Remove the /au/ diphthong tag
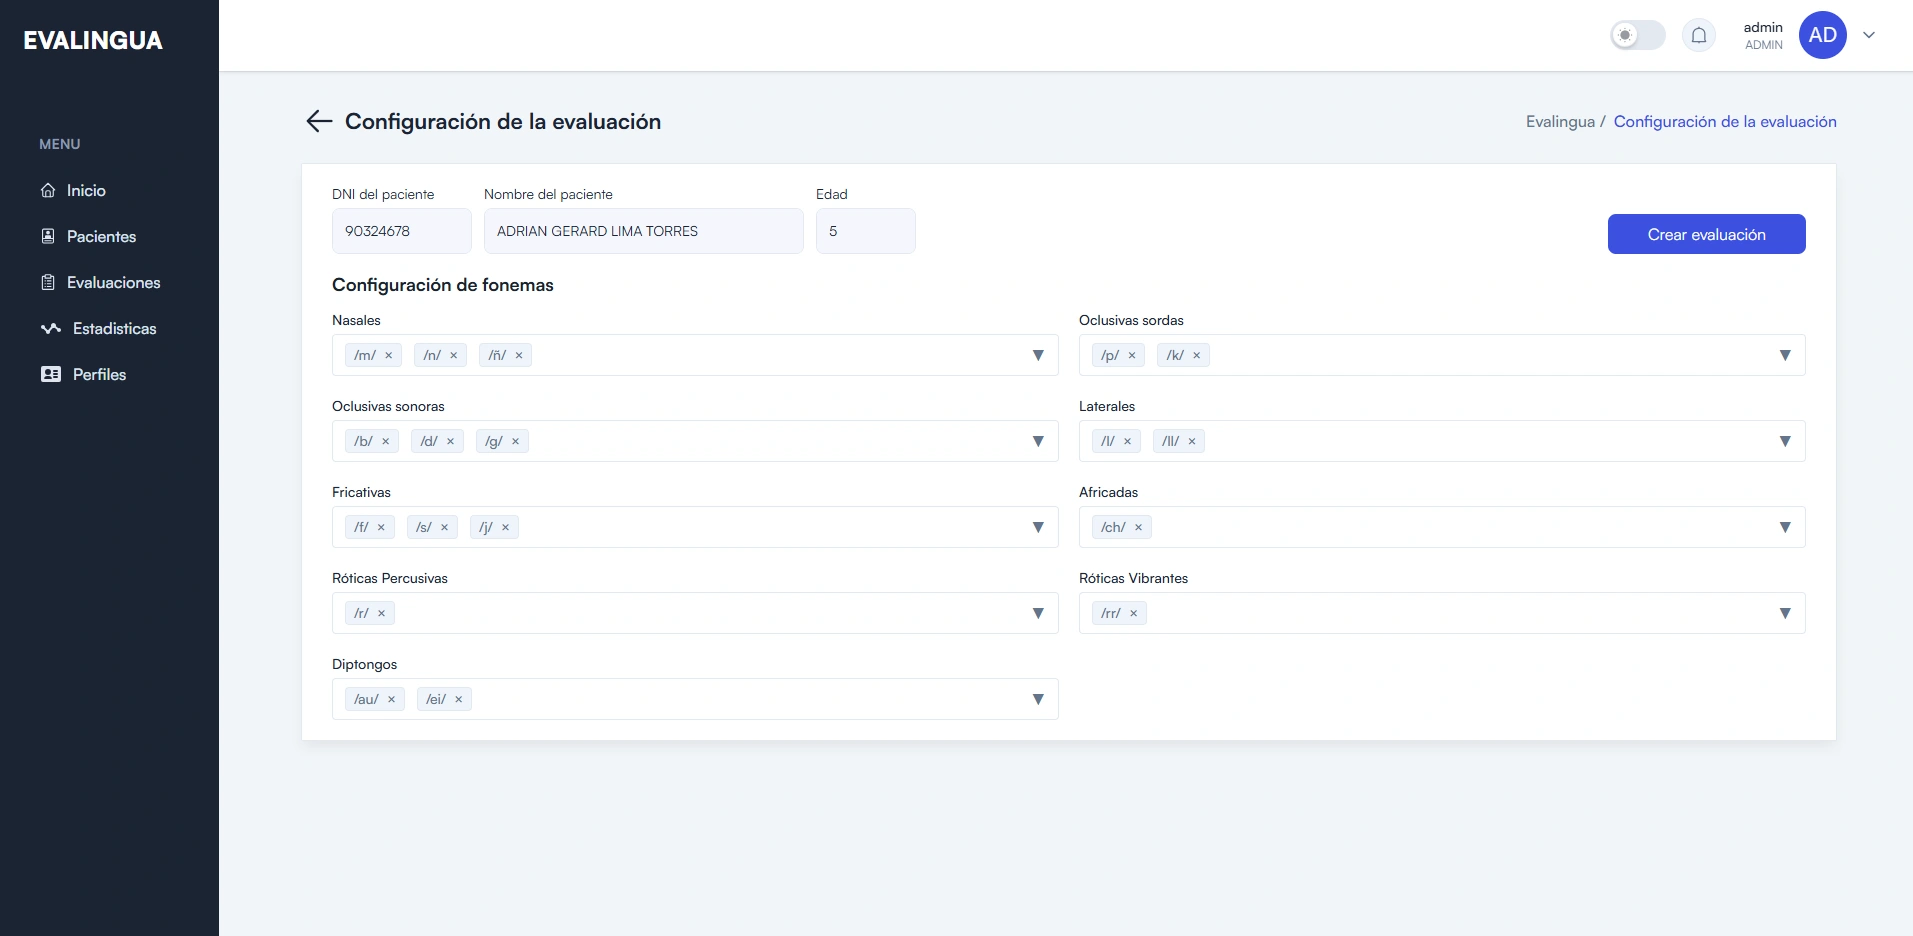Image resolution: width=1913 pixels, height=936 pixels. [x=392, y=700]
